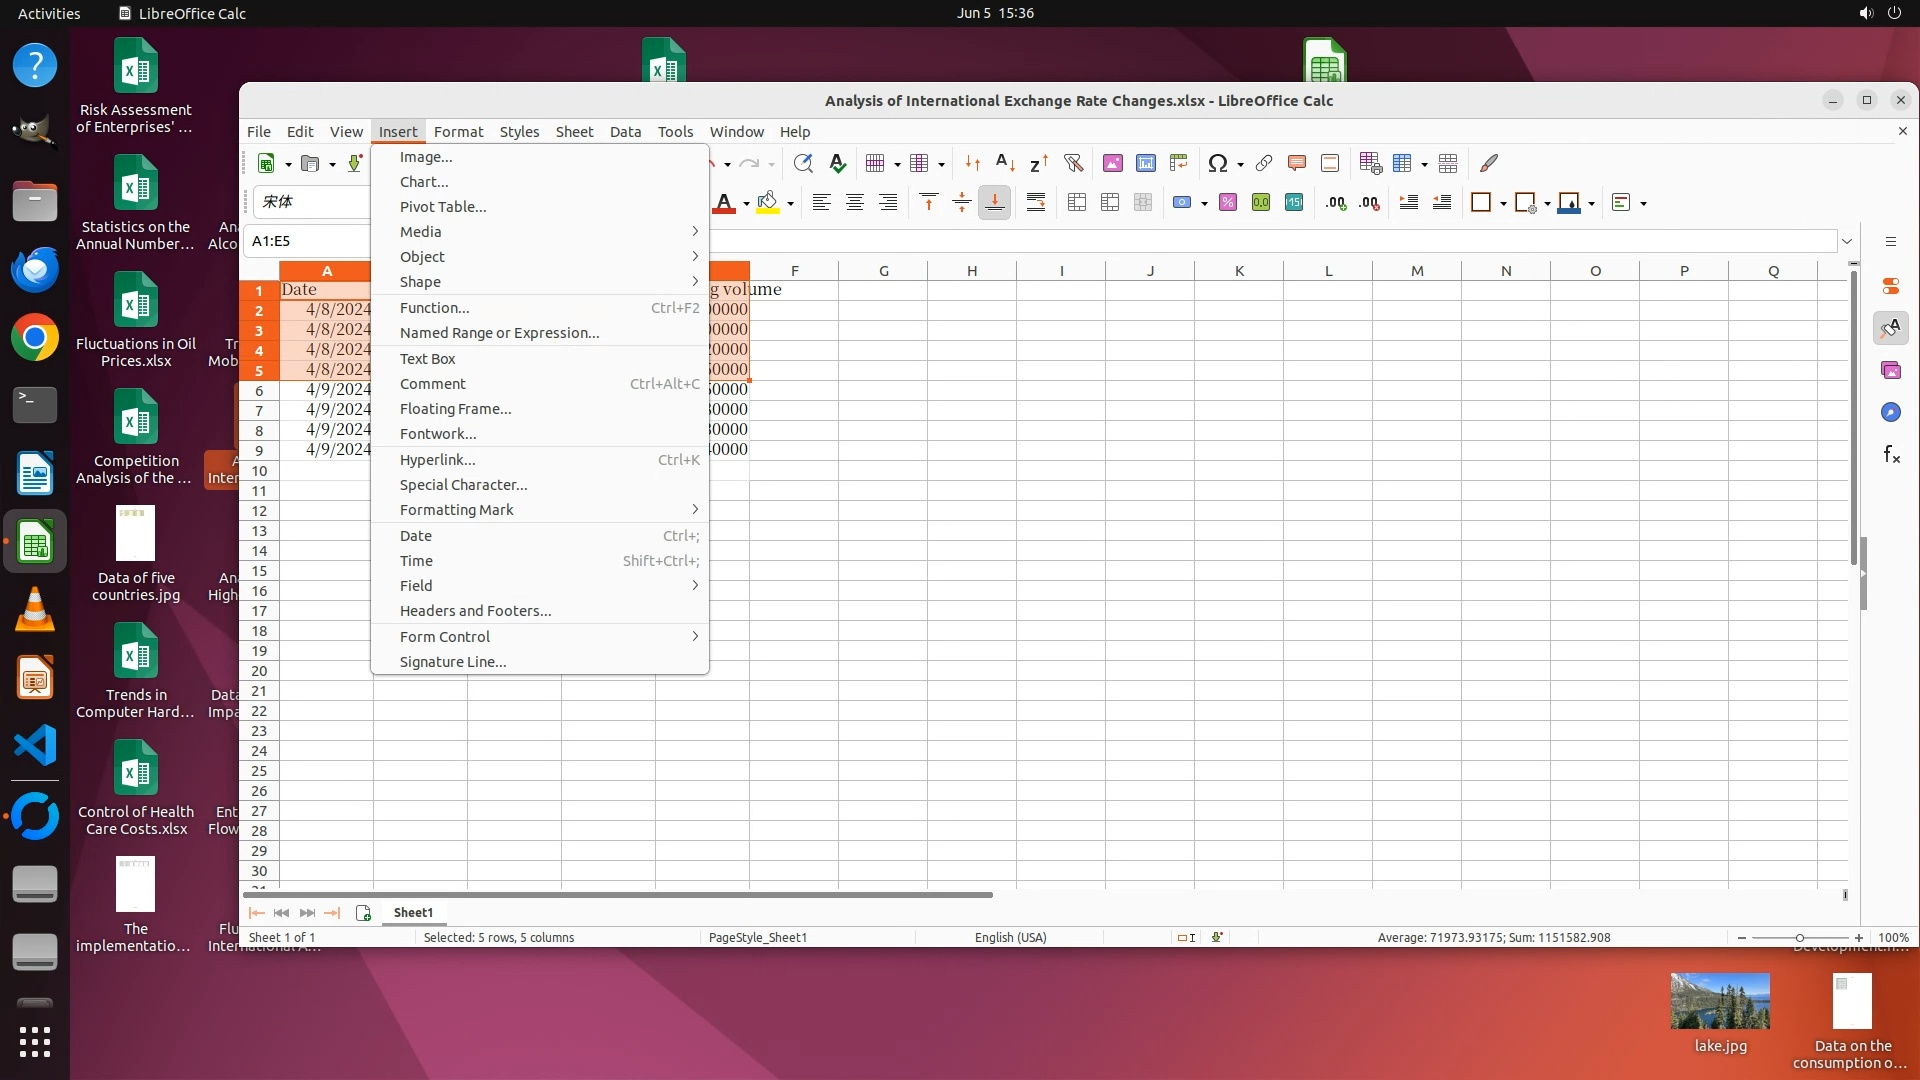The height and width of the screenshot is (1080, 1920).
Task: Click Sort Ascending toolbar icon
Action: click(1006, 163)
